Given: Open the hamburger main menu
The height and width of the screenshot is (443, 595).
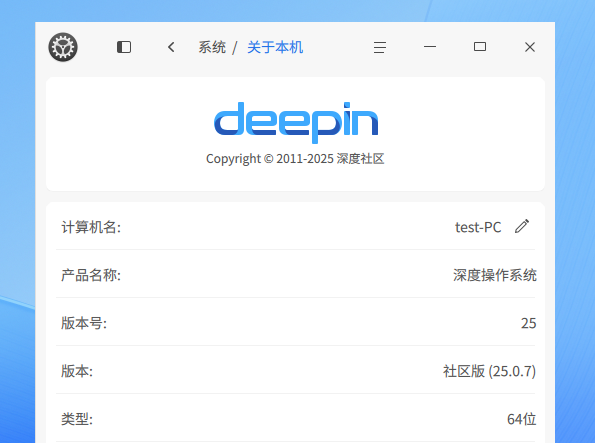Looking at the screenshot, I should tap(379, 47).
